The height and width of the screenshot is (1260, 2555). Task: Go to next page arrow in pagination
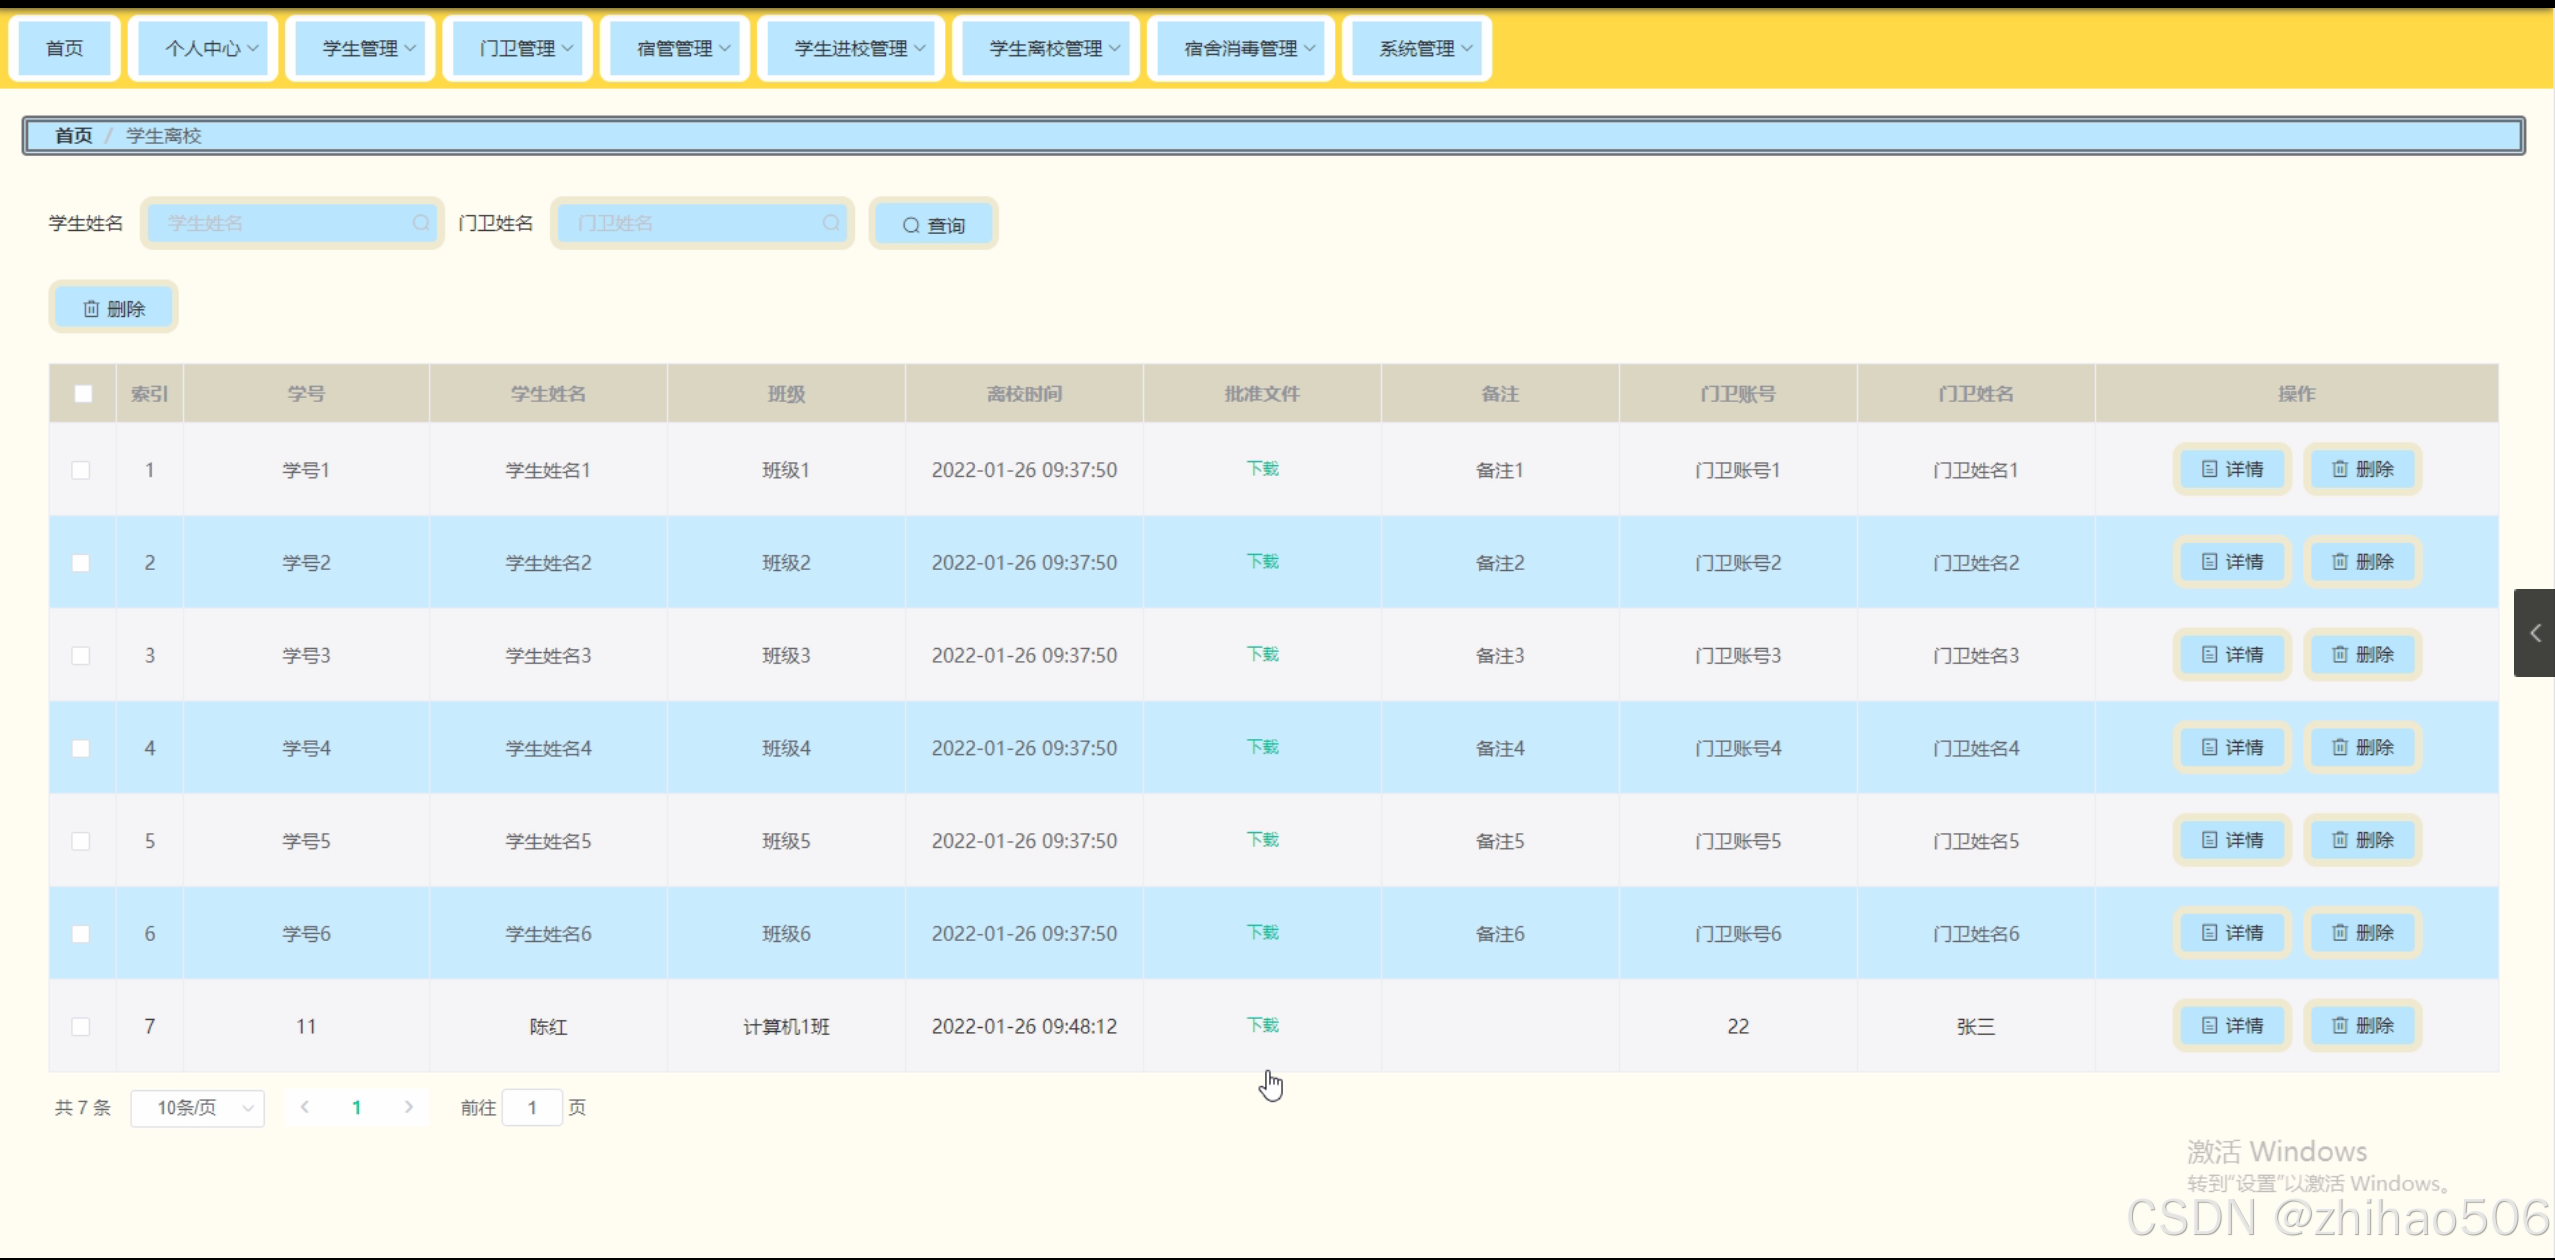click(x=408, y=1107)
